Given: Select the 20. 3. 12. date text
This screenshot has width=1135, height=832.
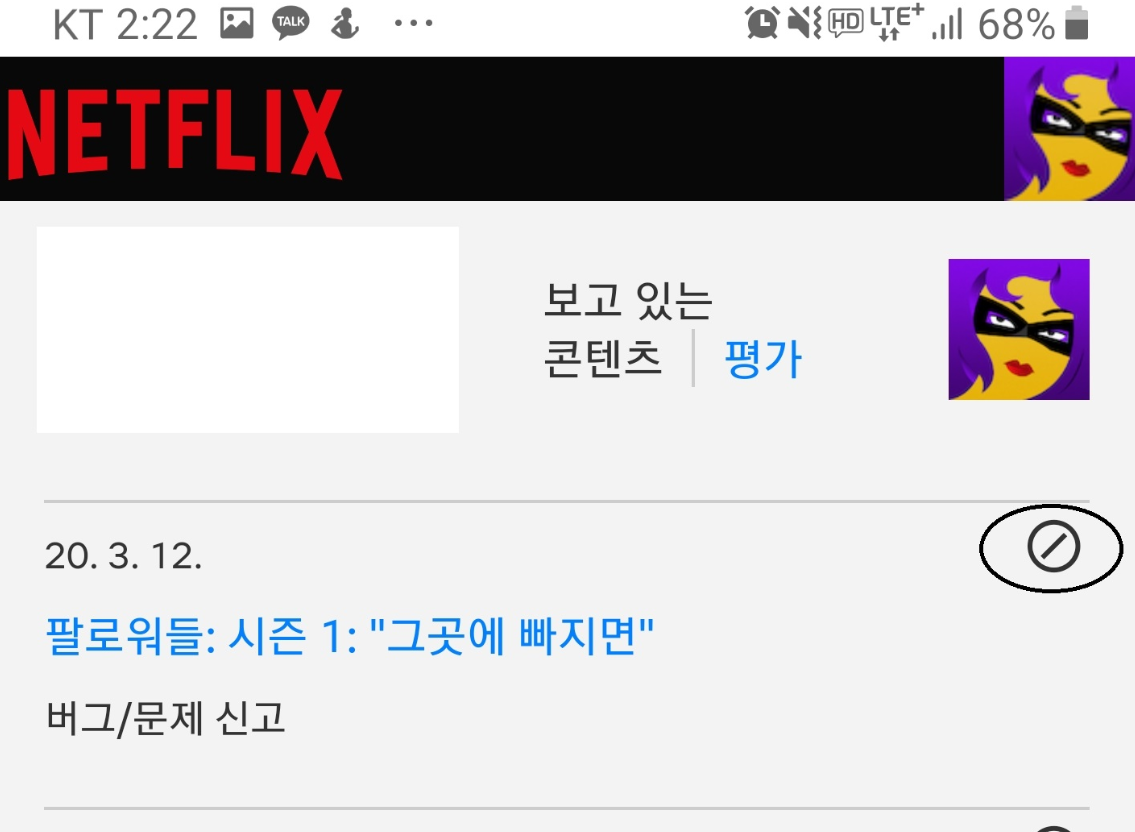Looking at the screenshot, I should coord(123,556).
